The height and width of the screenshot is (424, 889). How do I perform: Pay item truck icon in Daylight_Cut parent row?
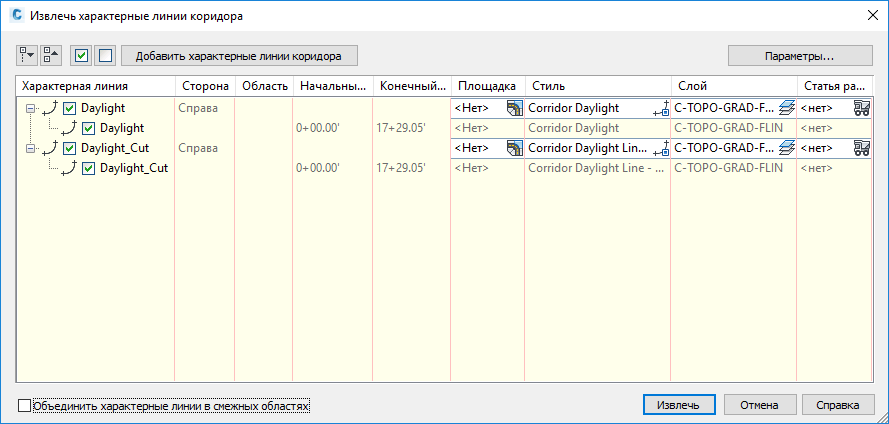point(862,149)
